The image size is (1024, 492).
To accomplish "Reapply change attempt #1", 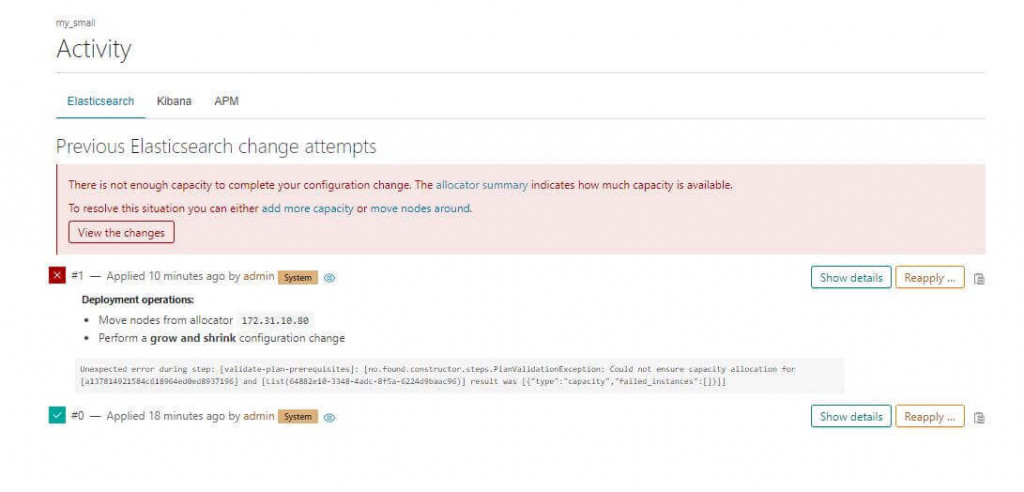I will click(929, 278).
